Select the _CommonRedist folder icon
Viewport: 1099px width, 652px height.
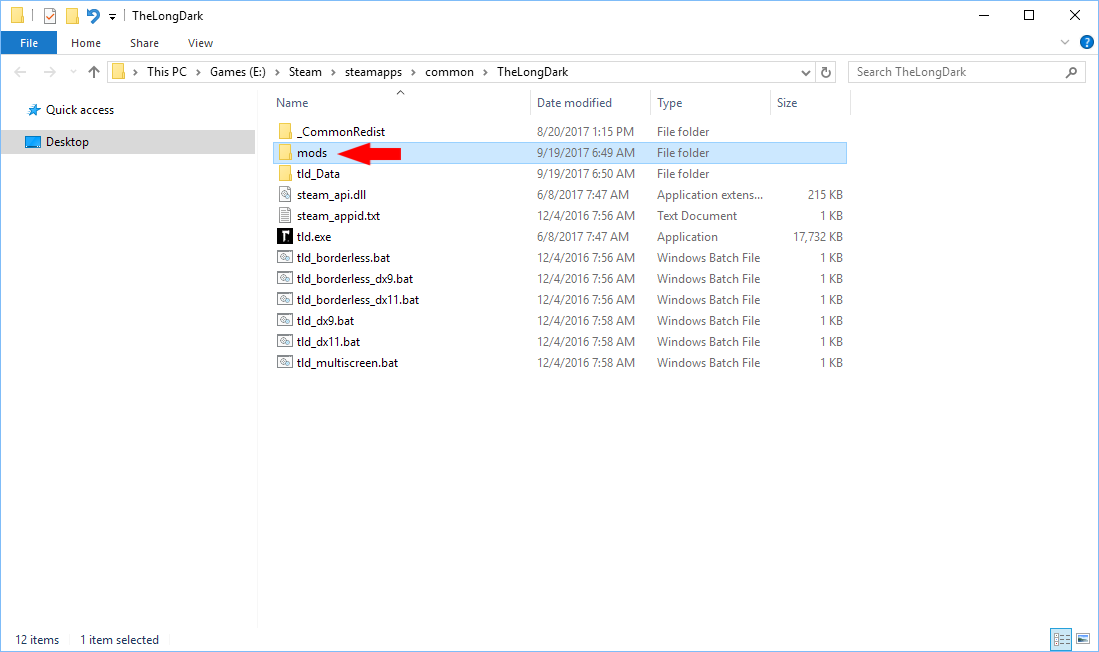coord(285,132)
